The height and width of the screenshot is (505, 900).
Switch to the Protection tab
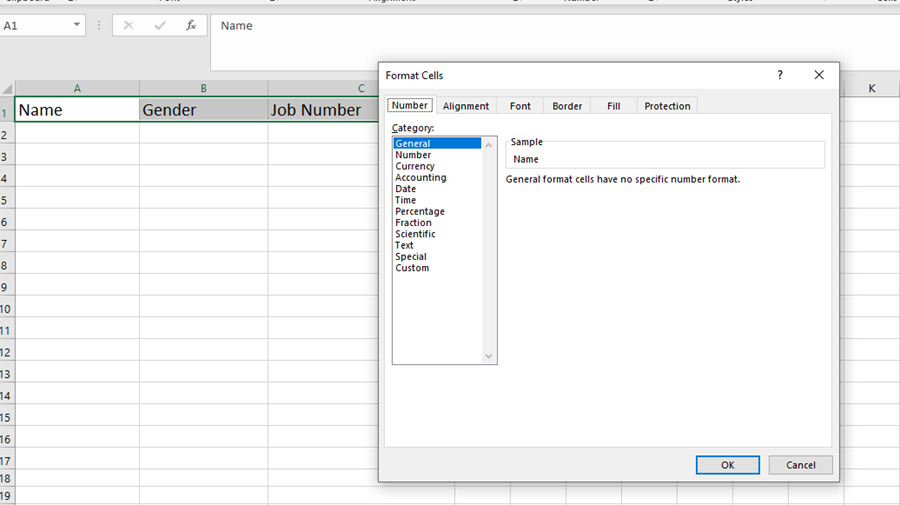(667, 106)
